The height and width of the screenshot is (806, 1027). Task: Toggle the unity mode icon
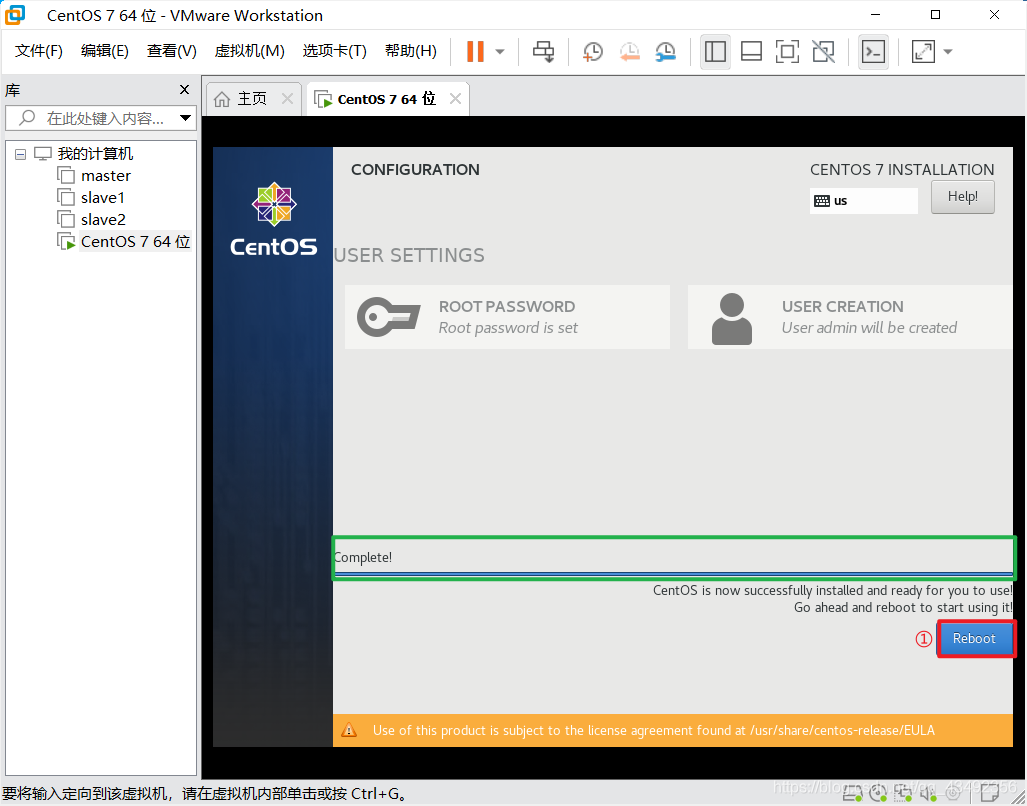823,52
